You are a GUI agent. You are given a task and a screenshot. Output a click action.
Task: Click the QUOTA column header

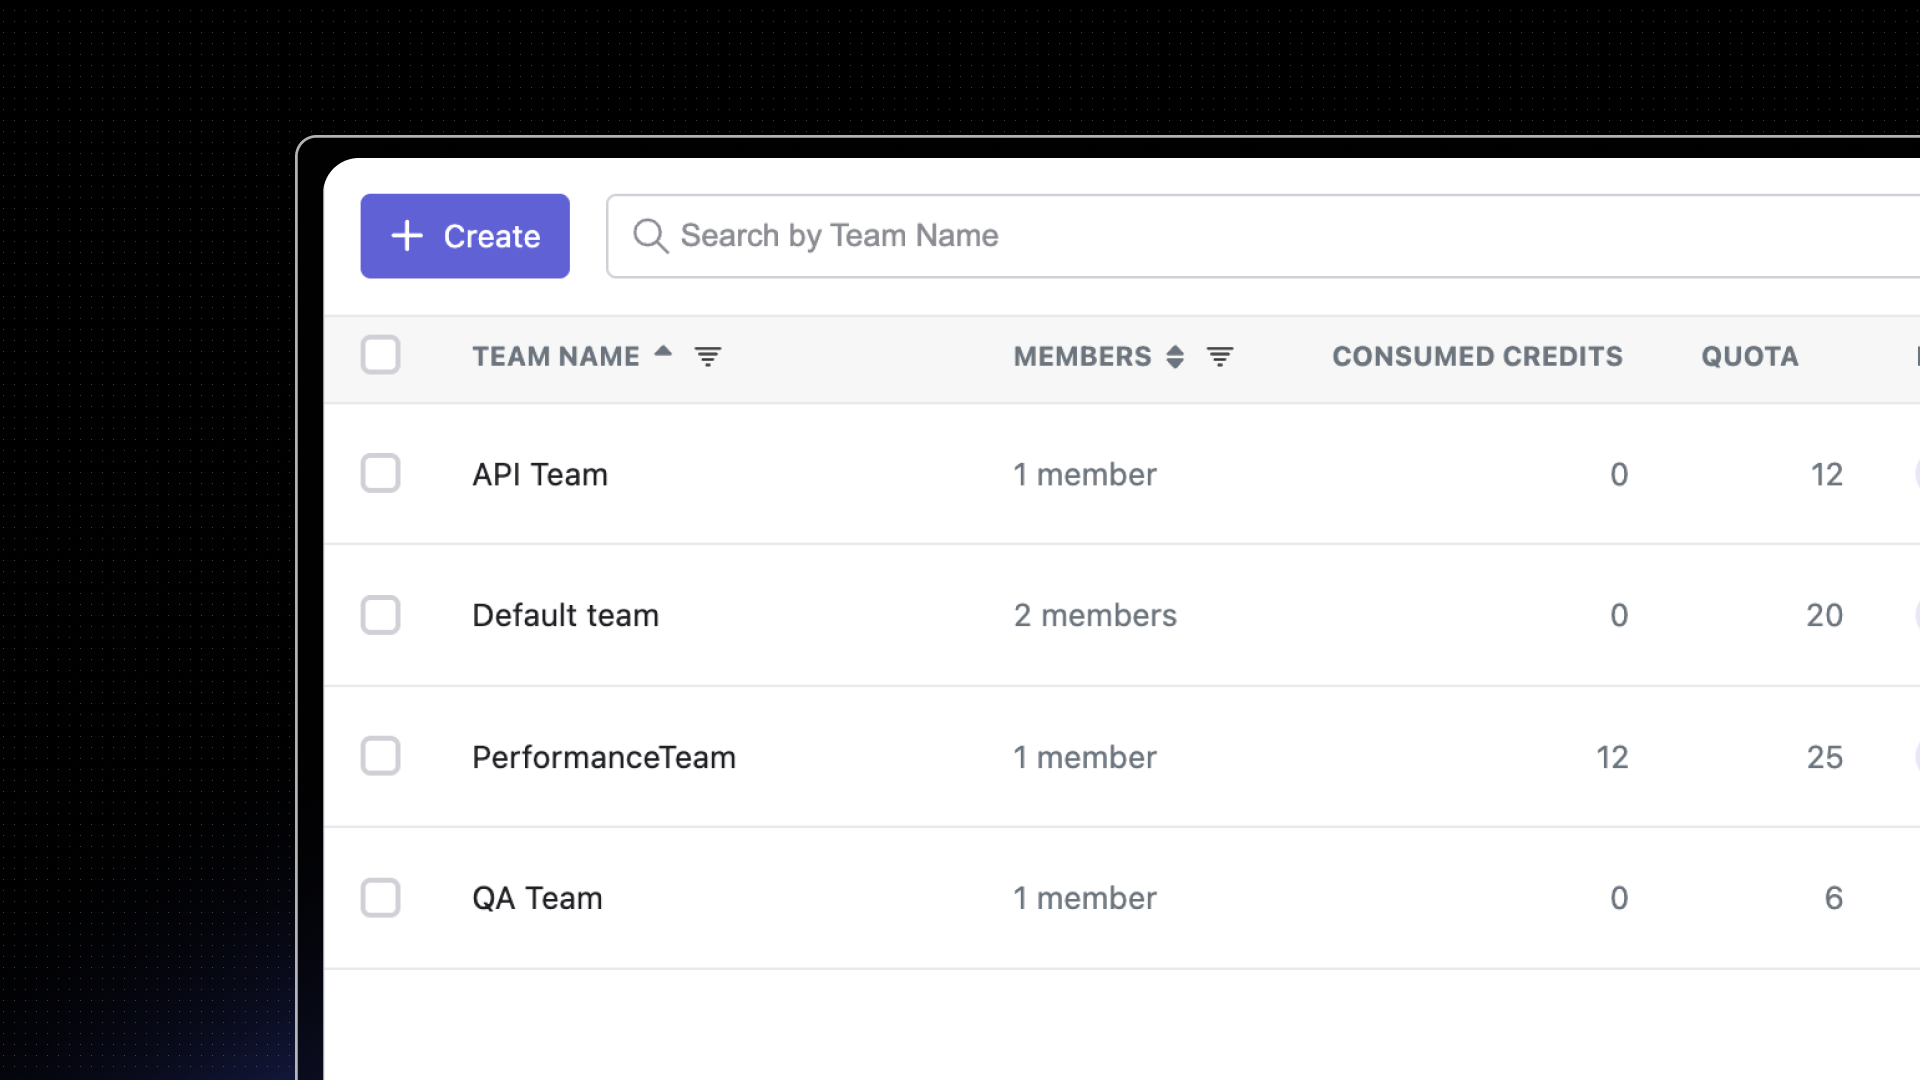[x=1749, y=357]
